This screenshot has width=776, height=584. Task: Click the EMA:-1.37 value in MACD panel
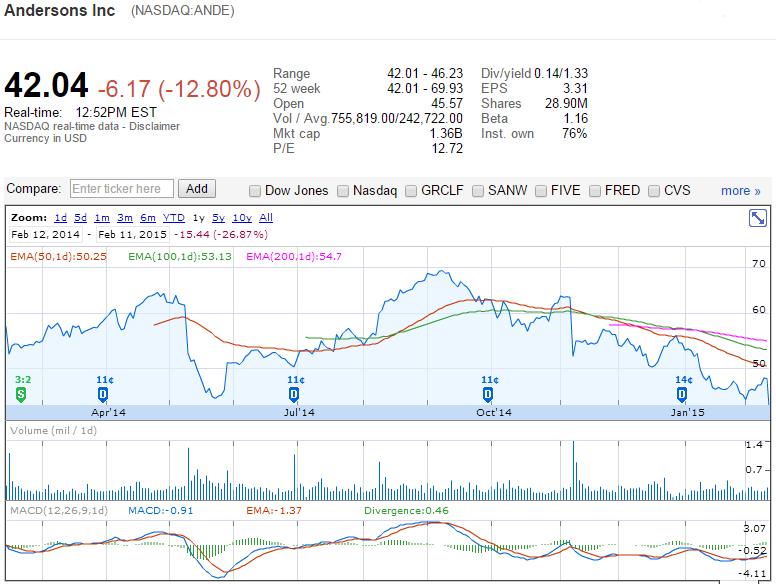274,510
